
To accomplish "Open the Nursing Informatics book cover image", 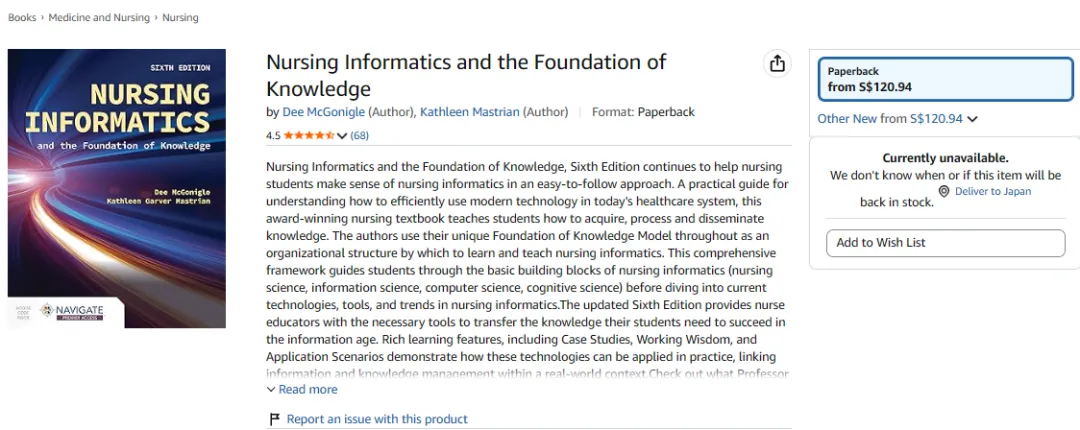I will (117, 188).
